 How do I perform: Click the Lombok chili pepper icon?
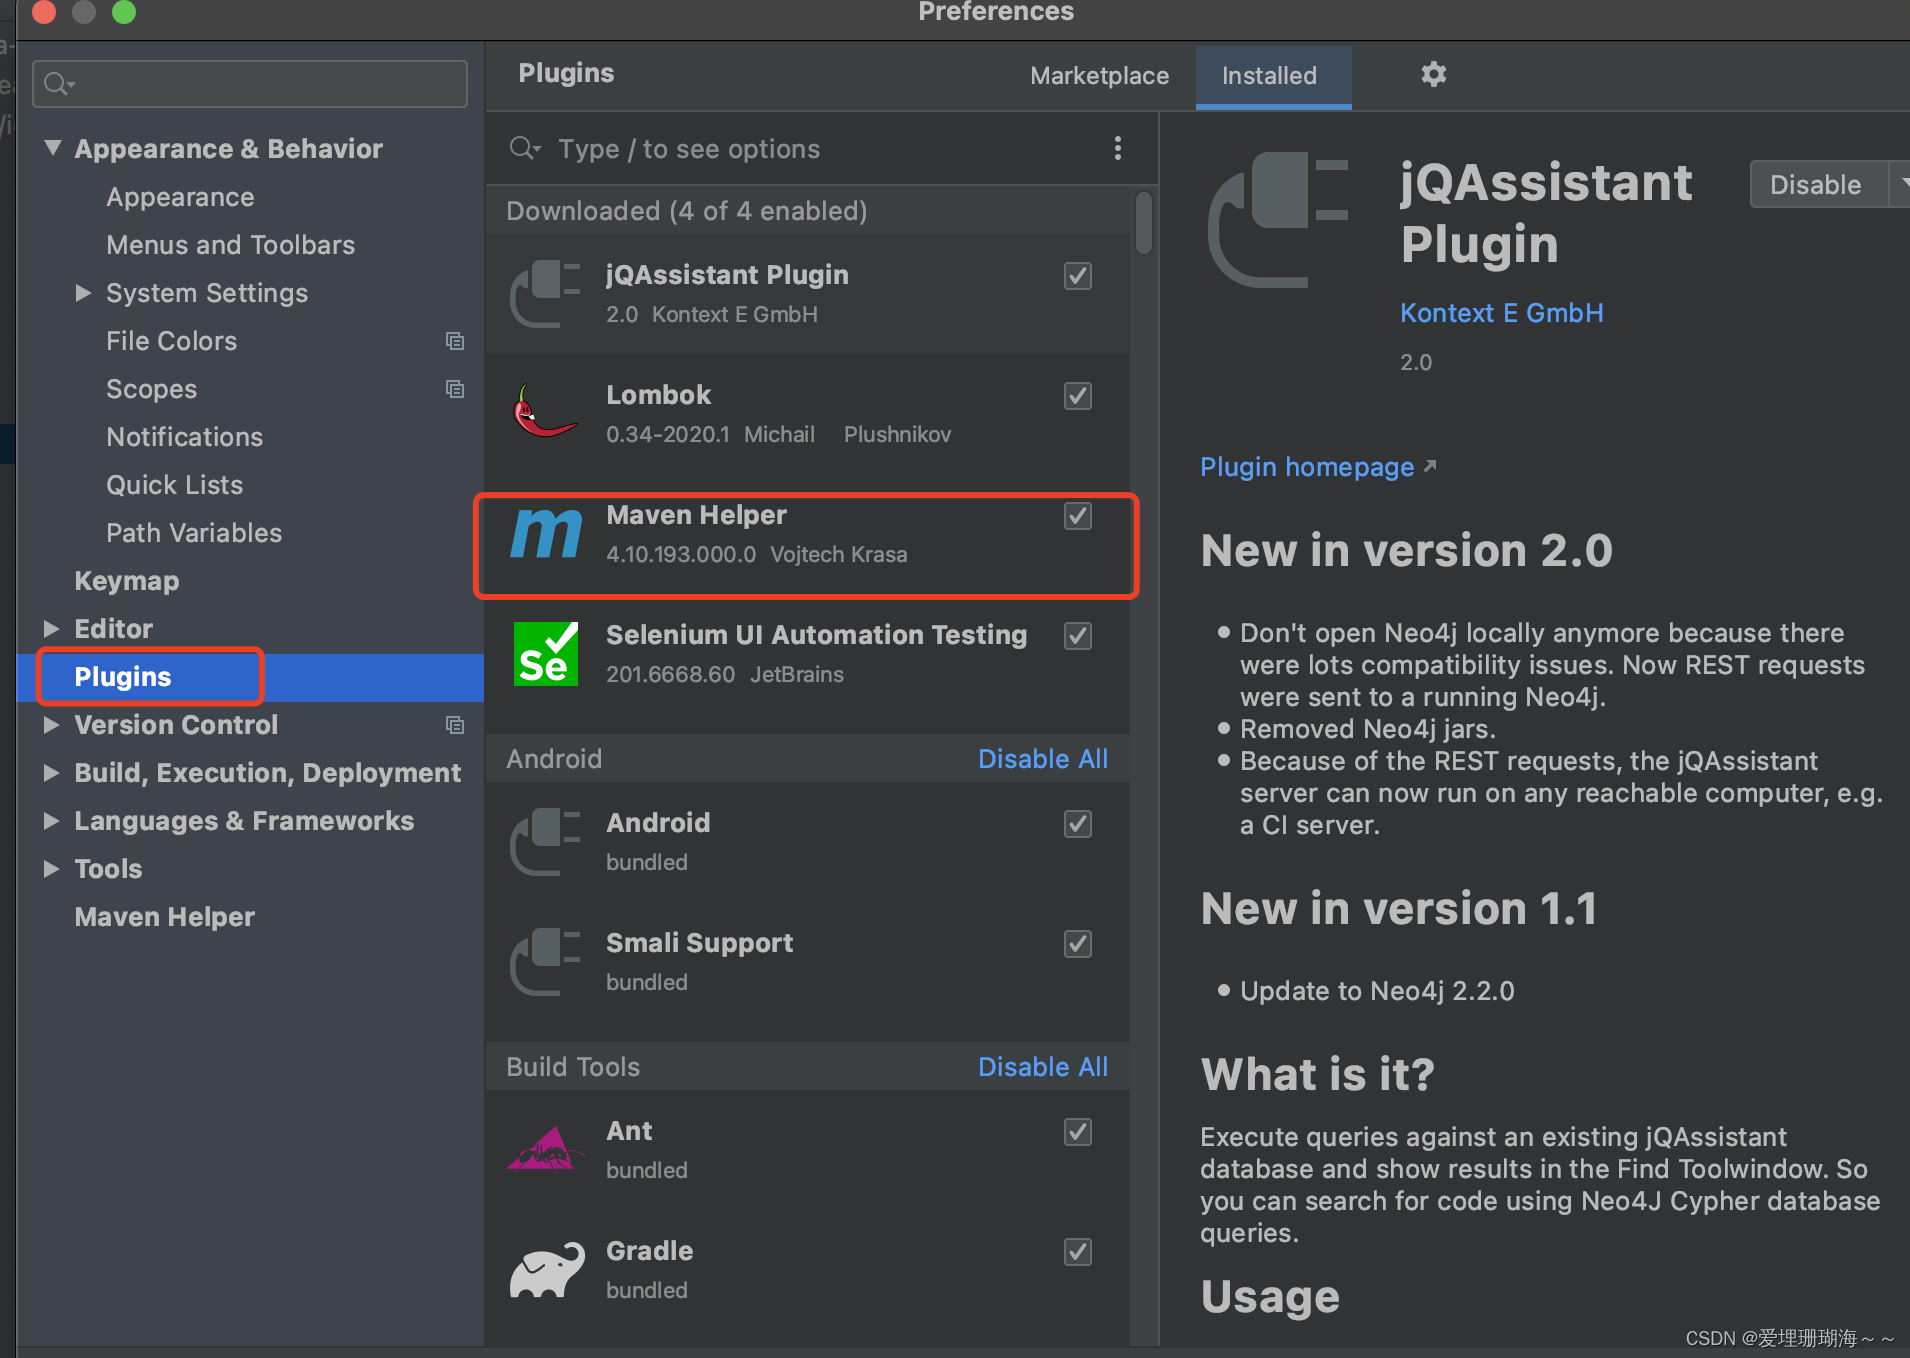click(x=545, y=413)
